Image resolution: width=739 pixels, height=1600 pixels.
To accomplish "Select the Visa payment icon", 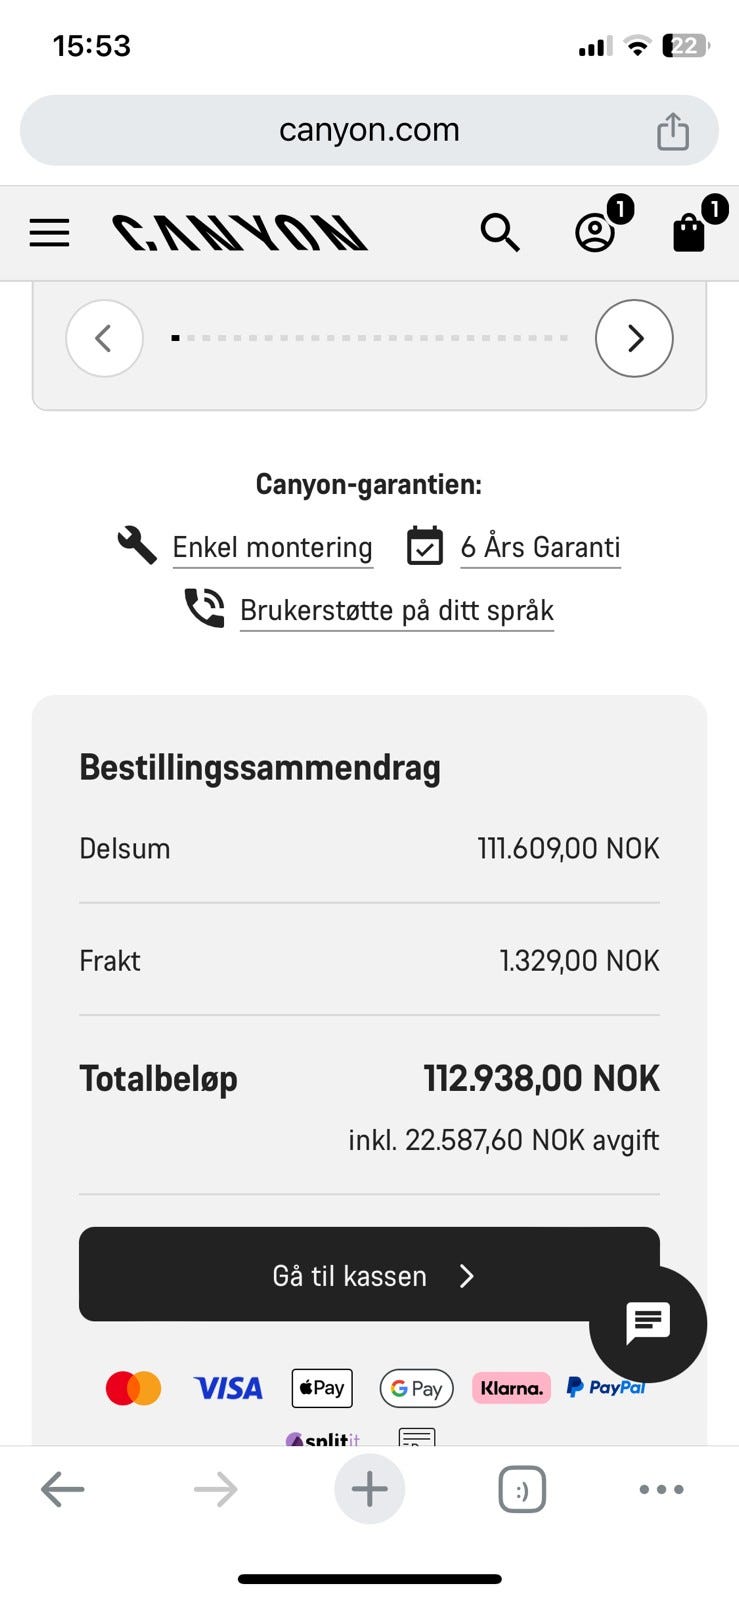I will [227, 1388].
